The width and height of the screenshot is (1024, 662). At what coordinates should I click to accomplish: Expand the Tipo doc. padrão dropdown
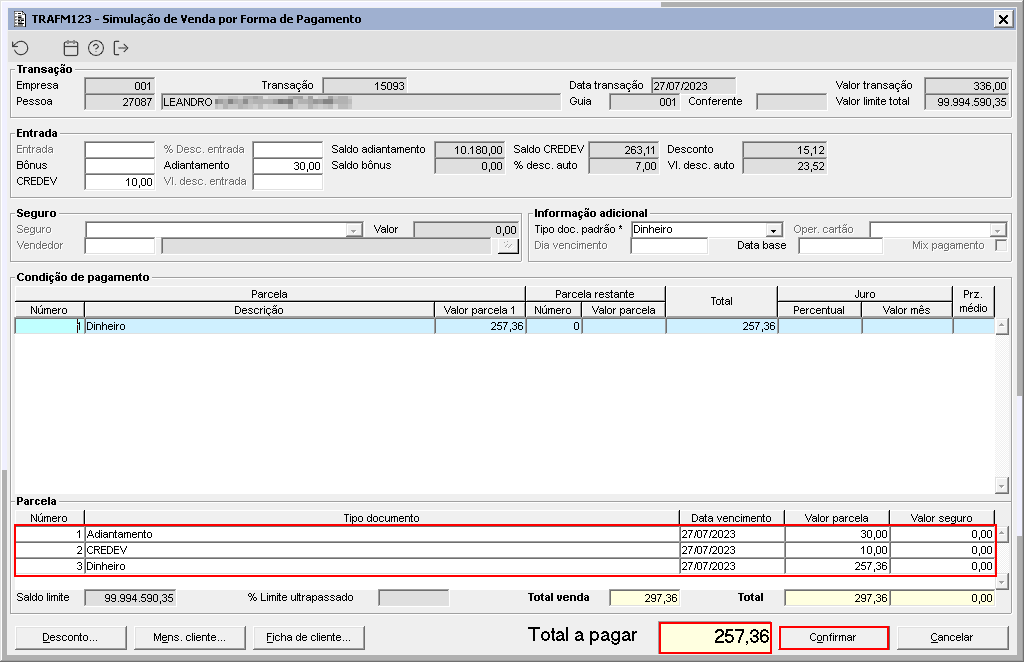774,230
